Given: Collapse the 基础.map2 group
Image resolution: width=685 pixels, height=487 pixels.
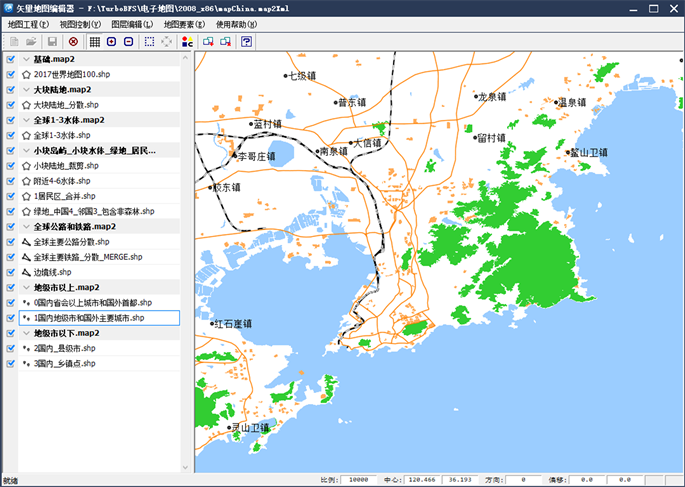Looking at the screenshot, I should click(25, 59).
